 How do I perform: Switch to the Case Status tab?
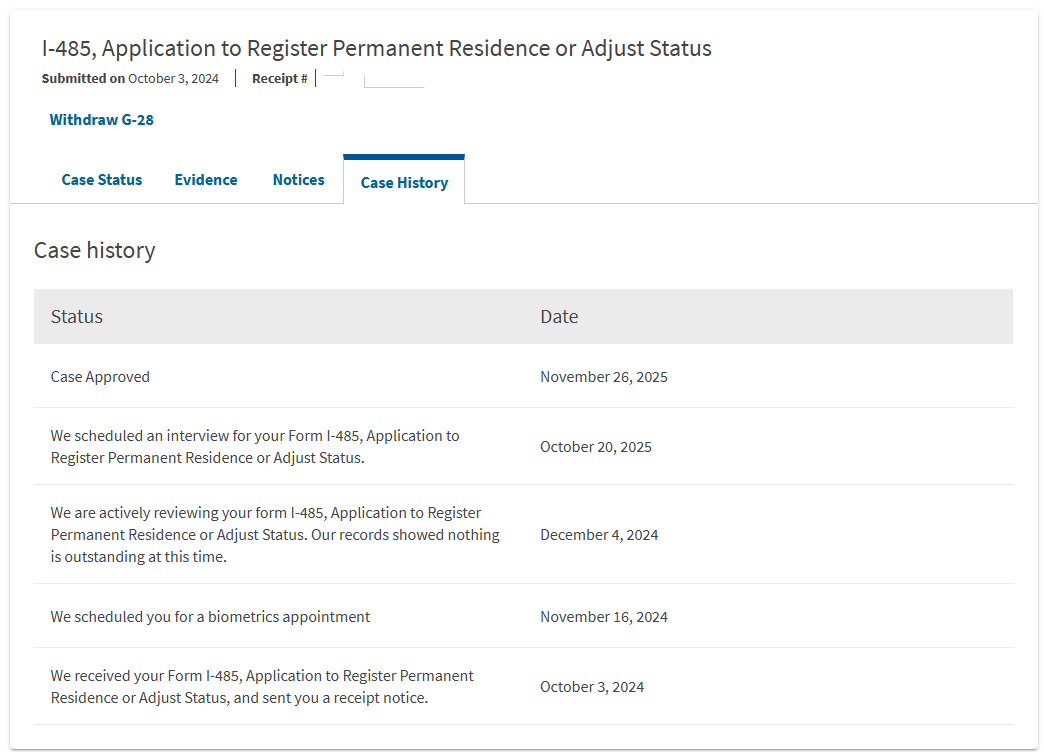click(x=102, y=180)
